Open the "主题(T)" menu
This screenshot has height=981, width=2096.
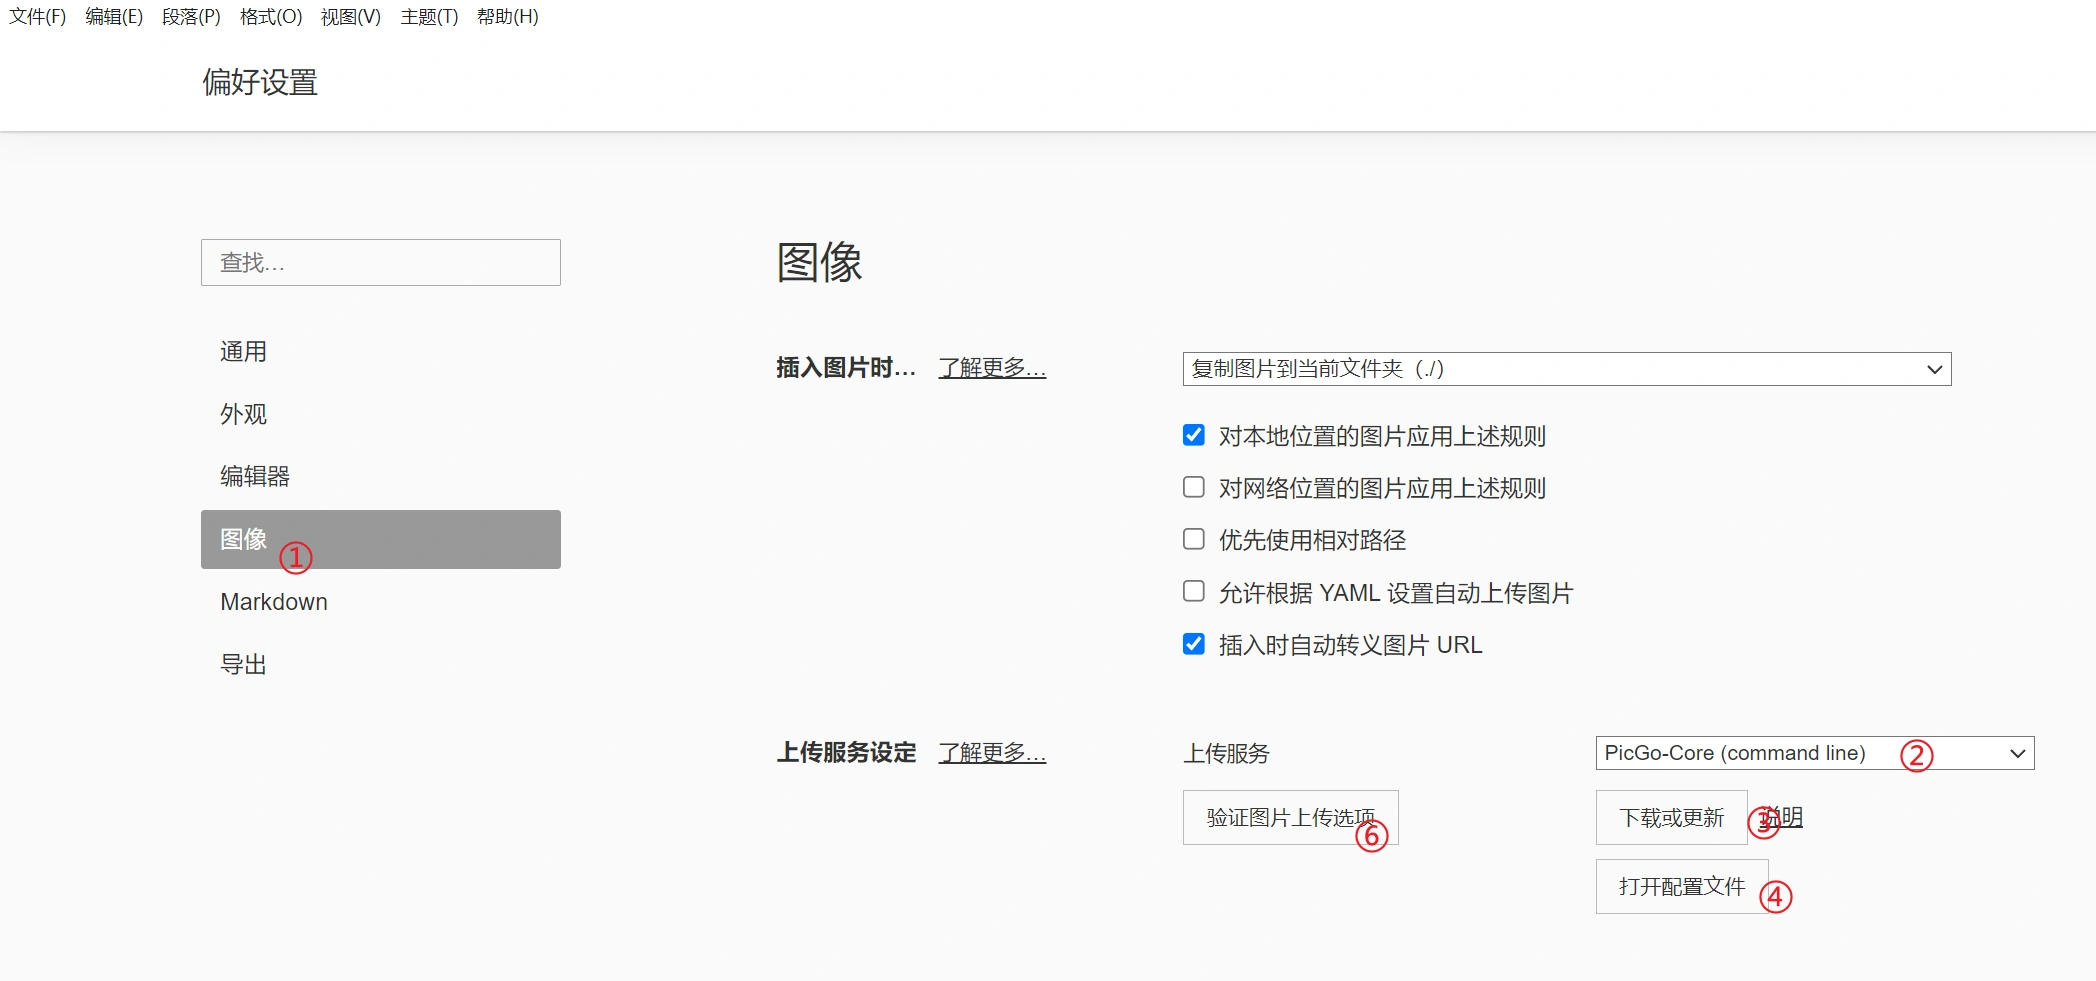pyautogui.click(x=429, y=17)
